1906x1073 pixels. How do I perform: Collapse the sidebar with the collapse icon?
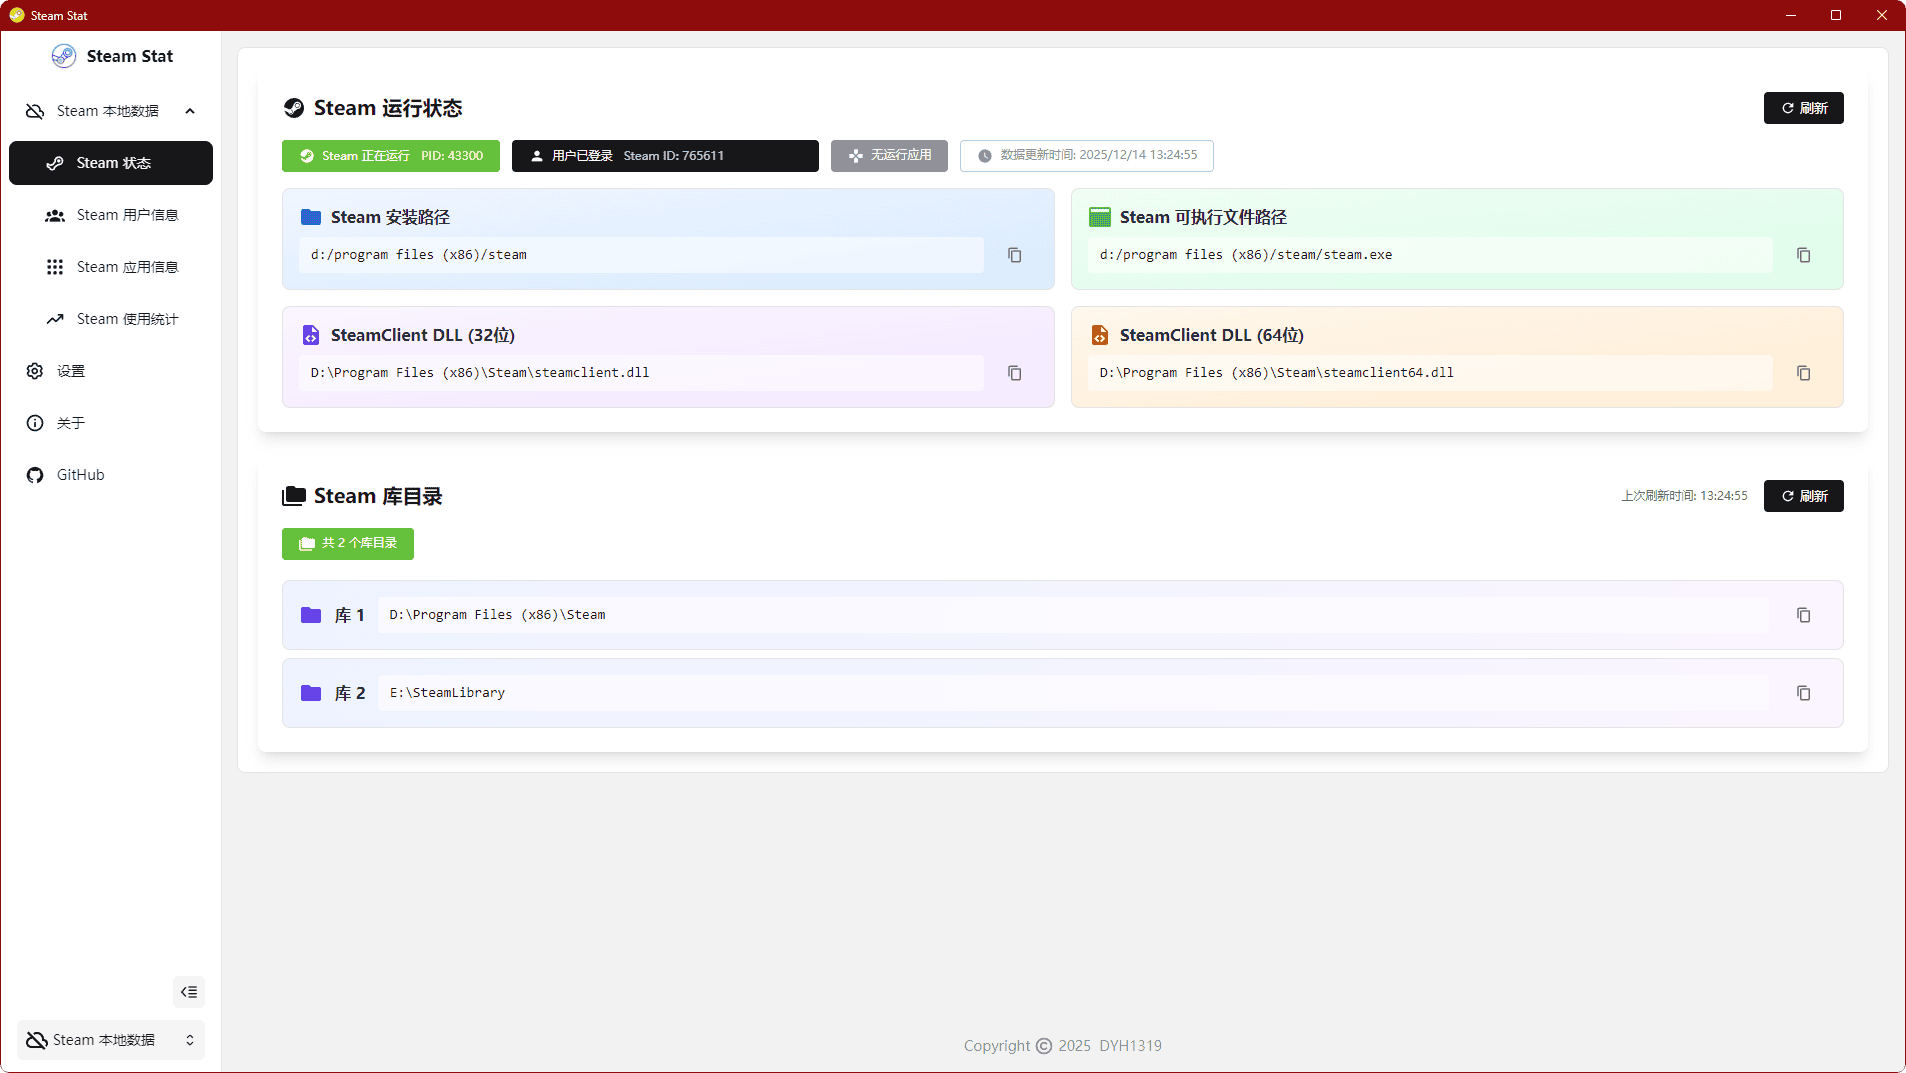pos(189,992)
